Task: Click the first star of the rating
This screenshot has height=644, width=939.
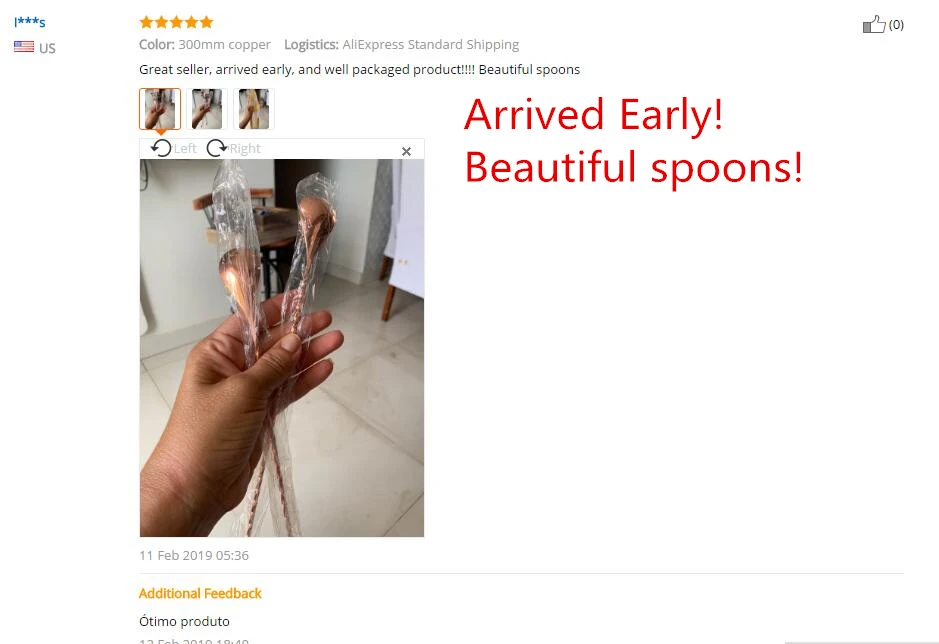Action: [x=146, y=23]
